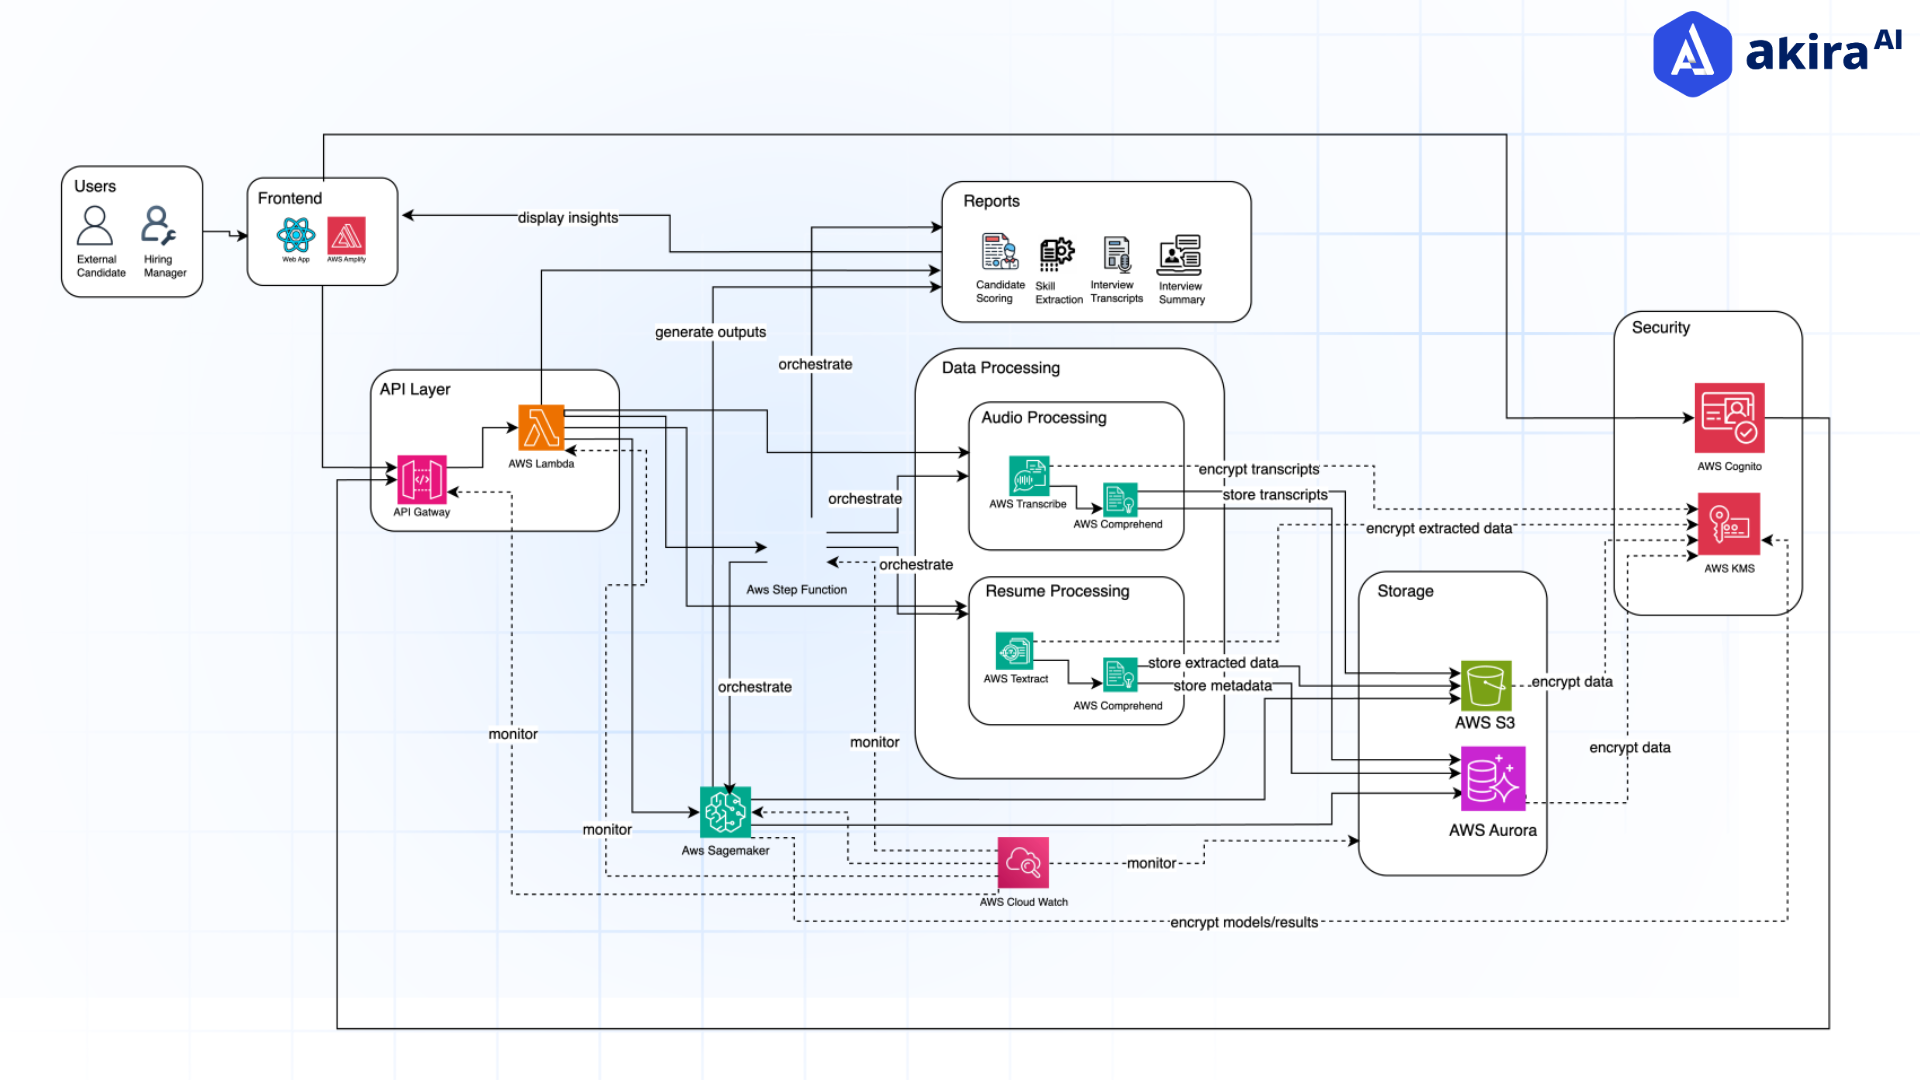Click the AWS Textract icon
This screenshot has width=1920, height=1080.
pyautogui.click(x=1014, y=652)
